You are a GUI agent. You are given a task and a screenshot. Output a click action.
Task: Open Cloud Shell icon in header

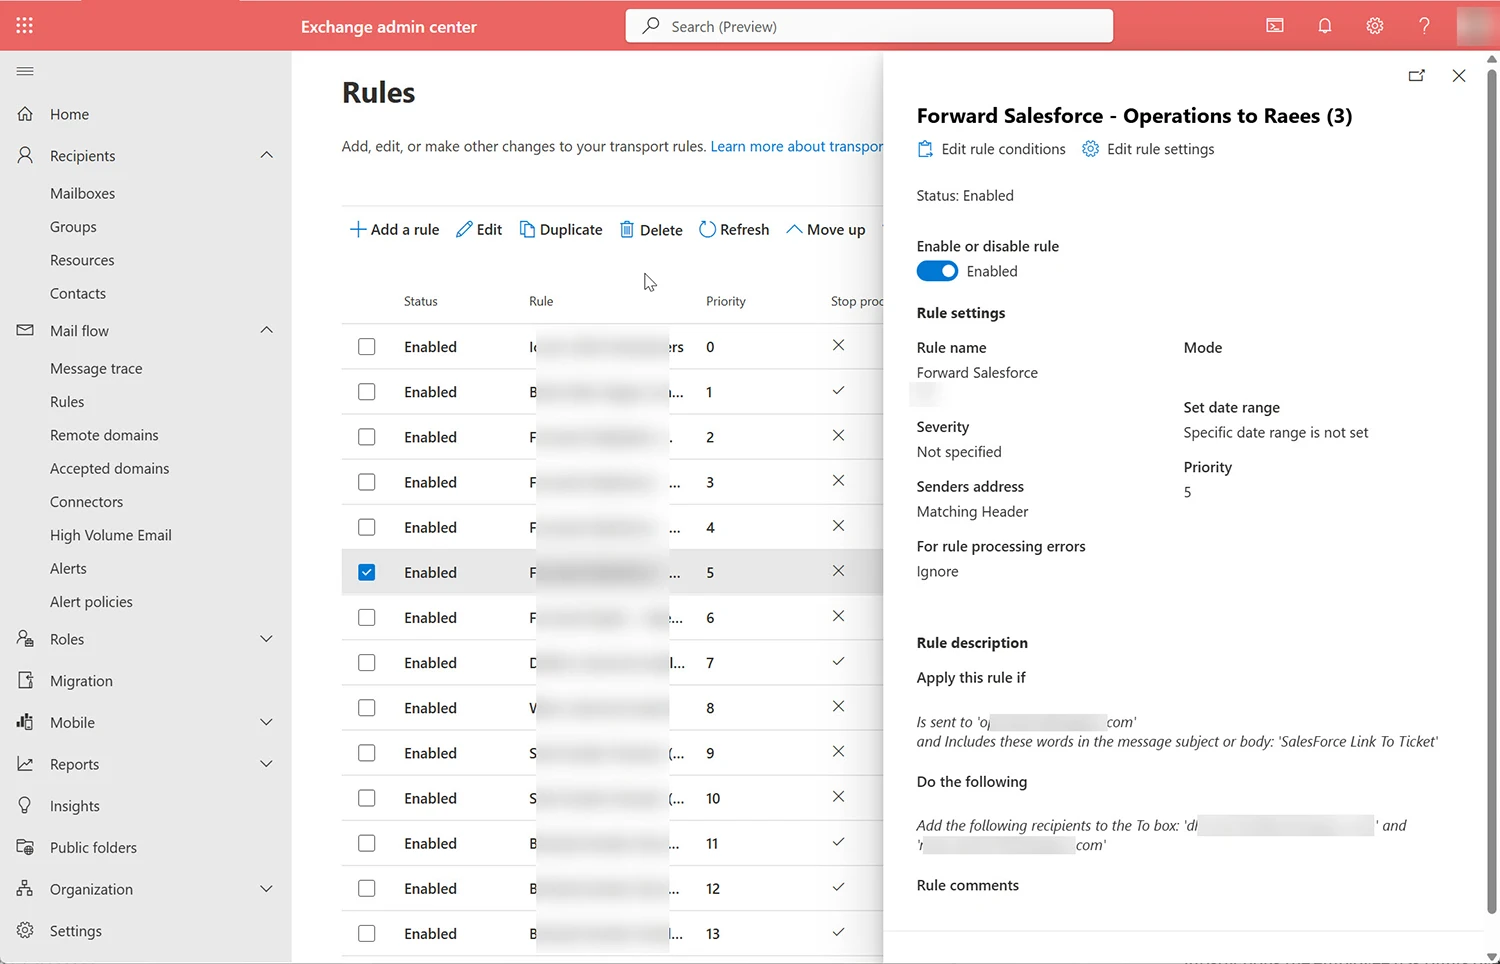click(x=1275, y=26)
